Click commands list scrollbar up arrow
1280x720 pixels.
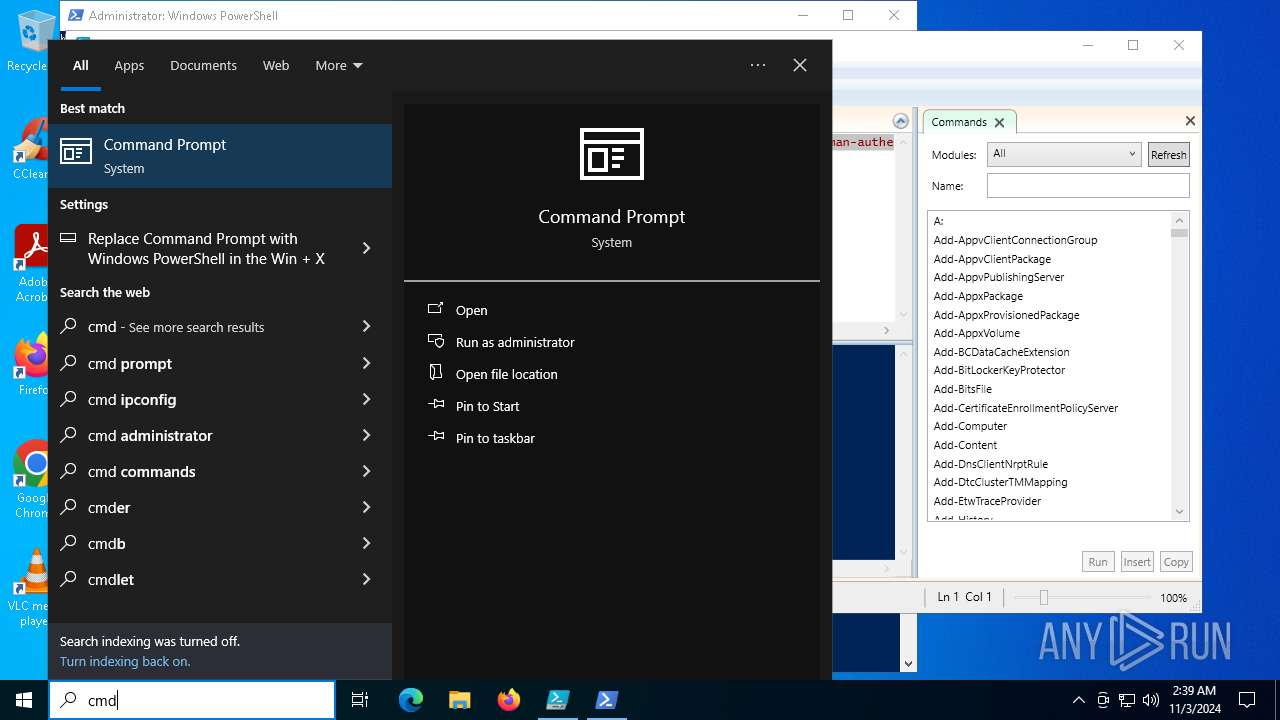1180,220
